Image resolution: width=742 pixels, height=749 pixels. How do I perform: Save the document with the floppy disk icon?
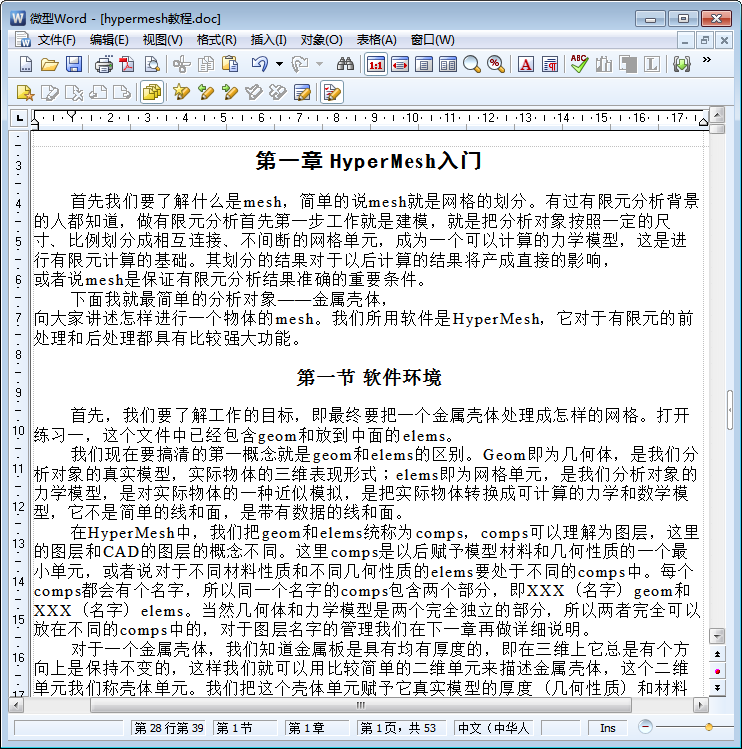coord(74,64)
